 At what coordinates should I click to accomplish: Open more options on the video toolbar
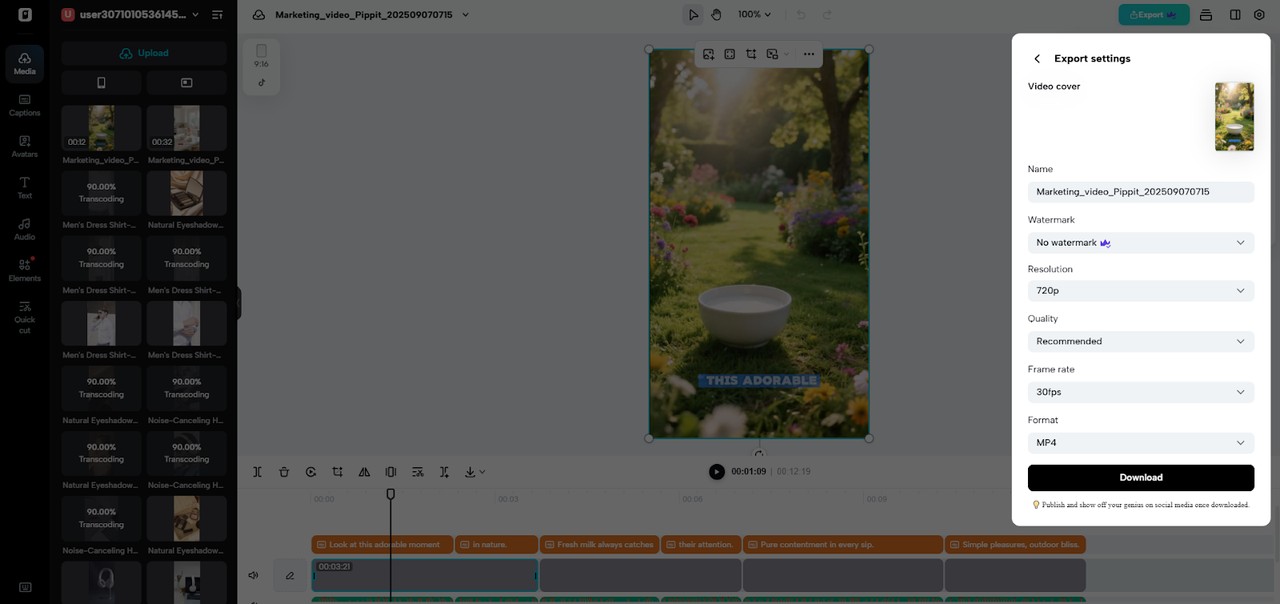click(x=808, y=54)
